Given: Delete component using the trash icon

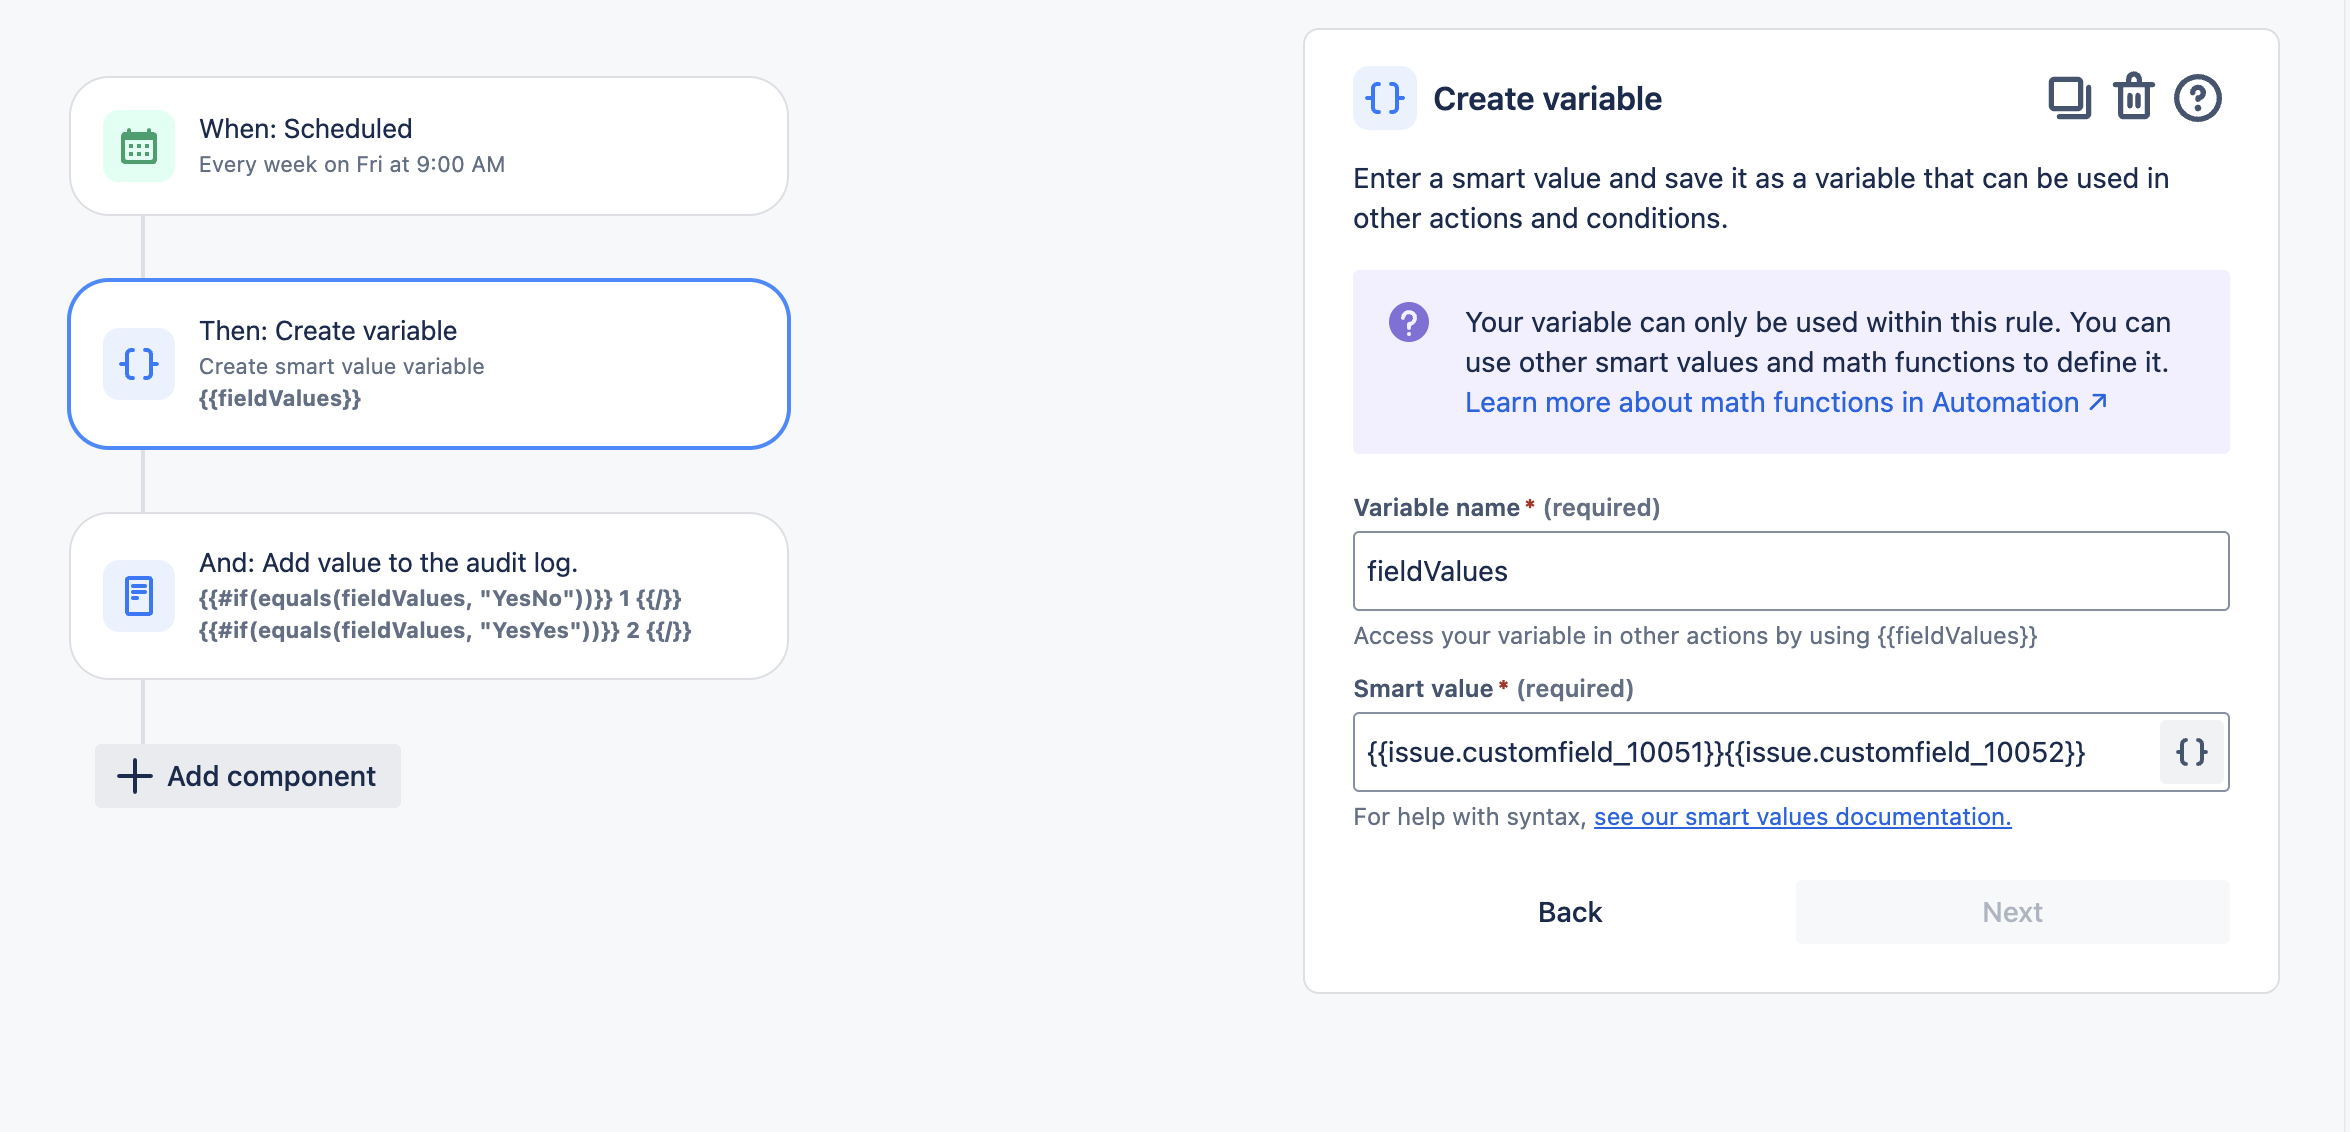Looking at the screenshot, I should click(x=2133, y=98).
